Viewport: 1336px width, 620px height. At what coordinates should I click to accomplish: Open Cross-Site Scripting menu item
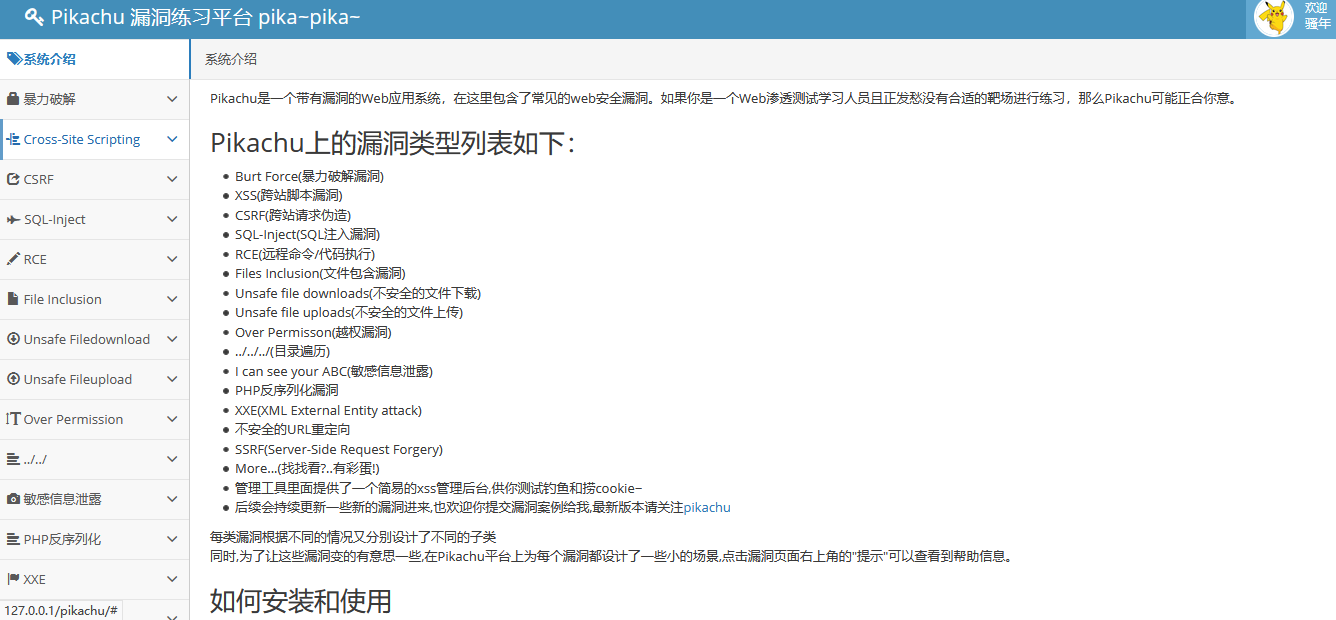(x=94, y=139)
